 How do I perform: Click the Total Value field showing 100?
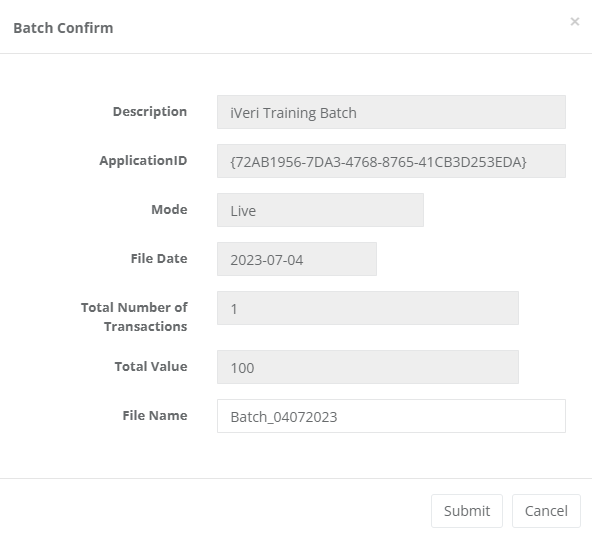tap(368, 367)
